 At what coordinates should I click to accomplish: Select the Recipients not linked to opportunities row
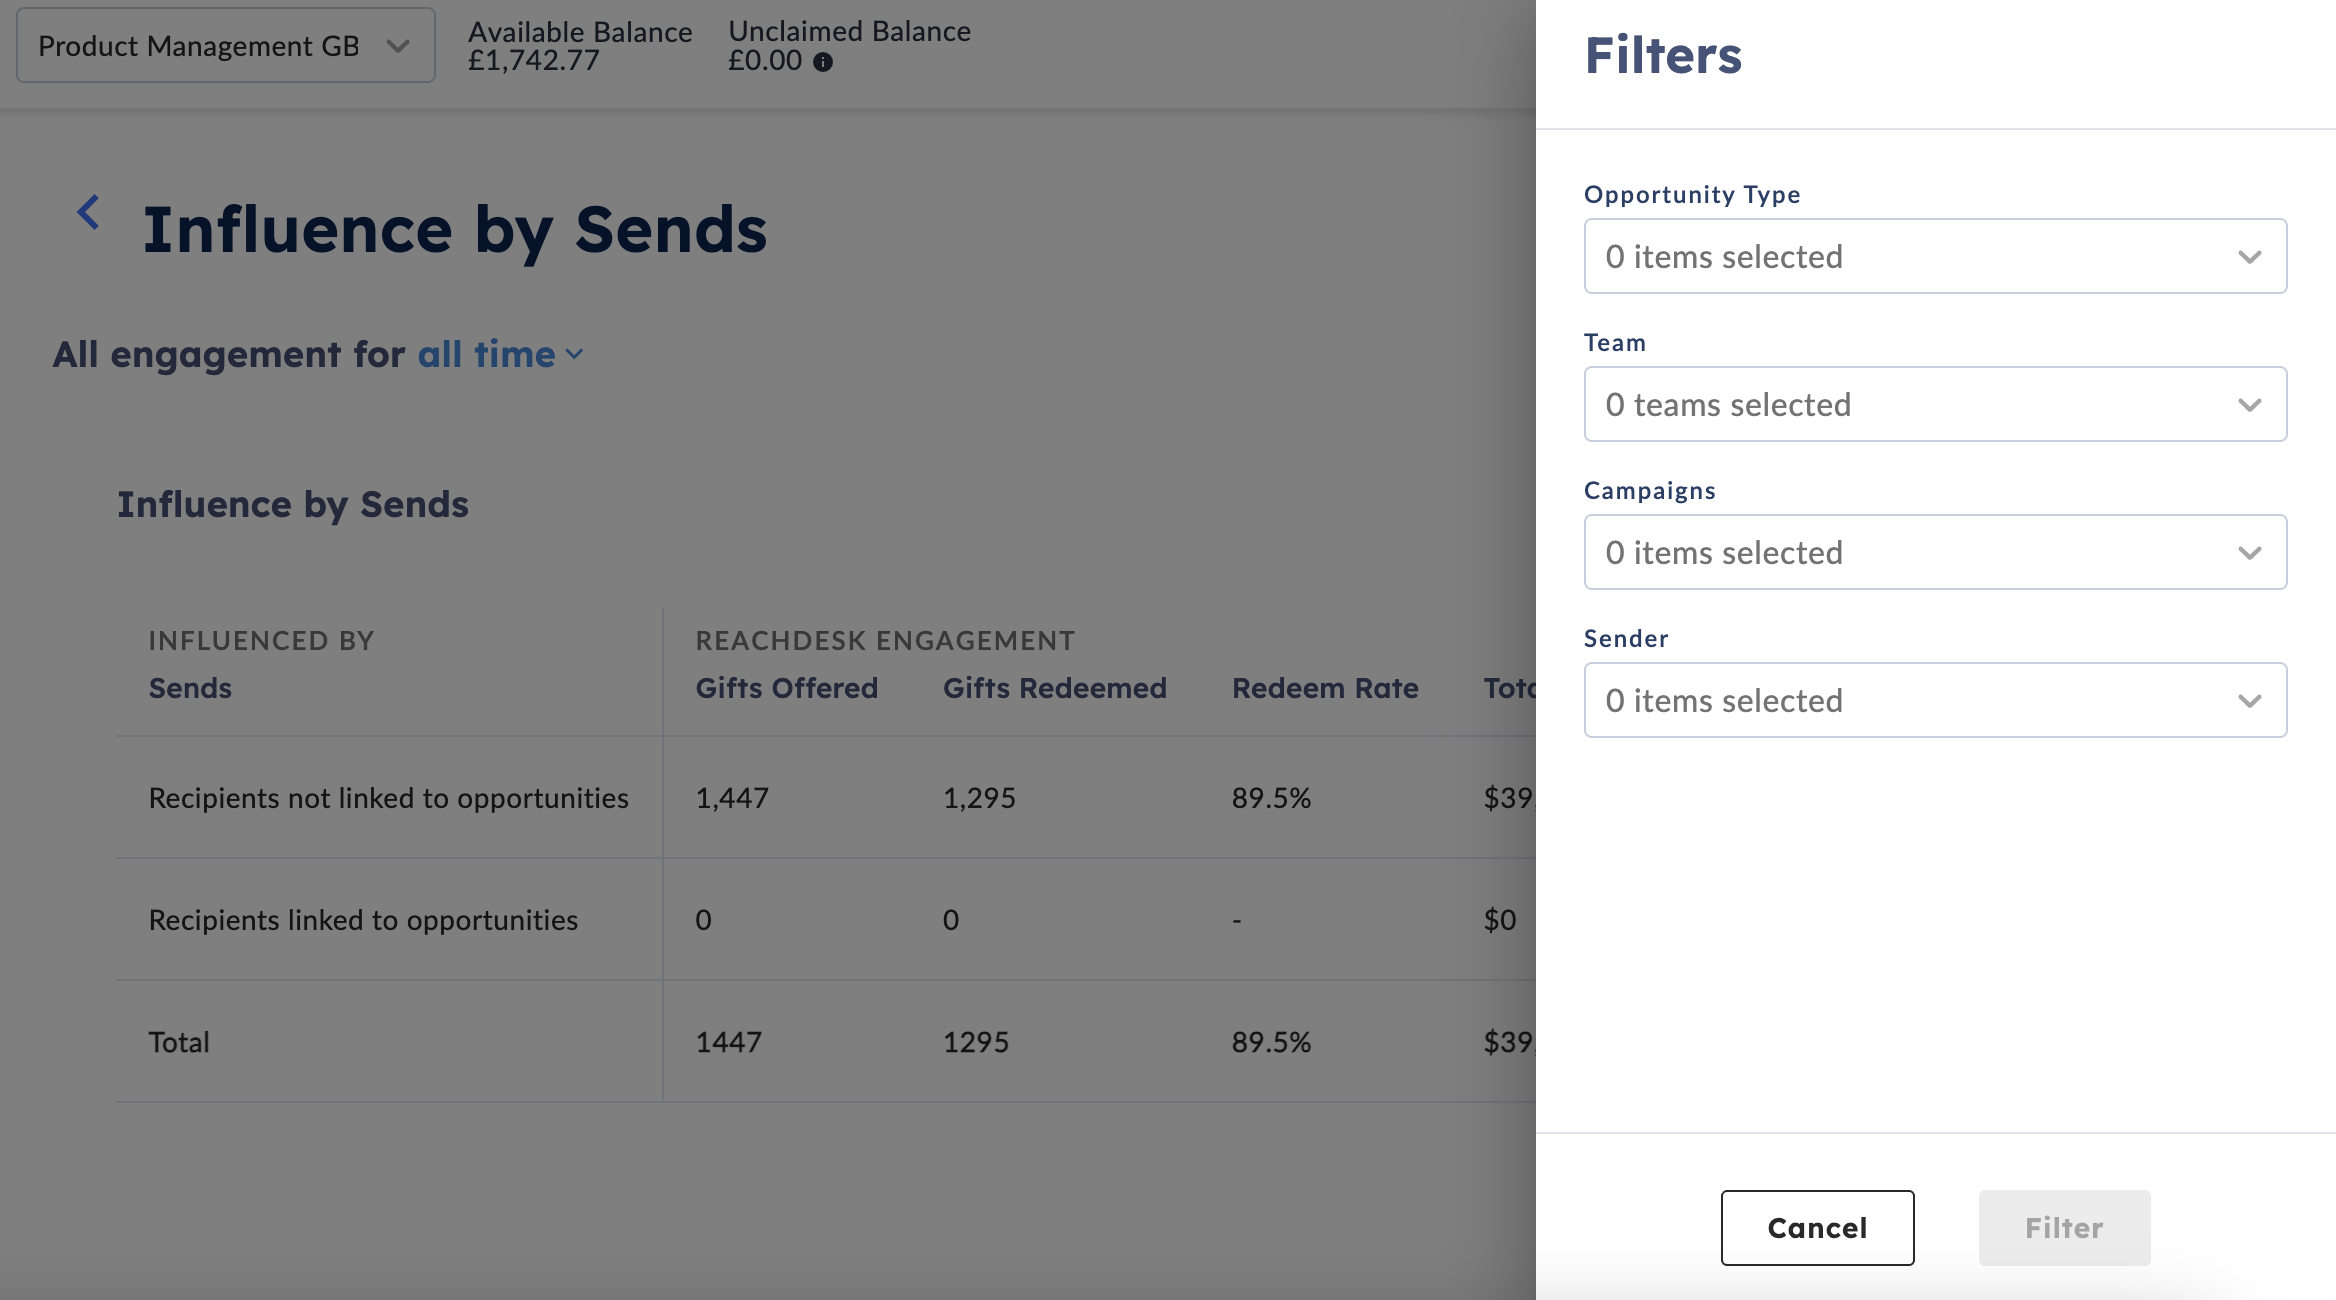click(x=826, y=798)
